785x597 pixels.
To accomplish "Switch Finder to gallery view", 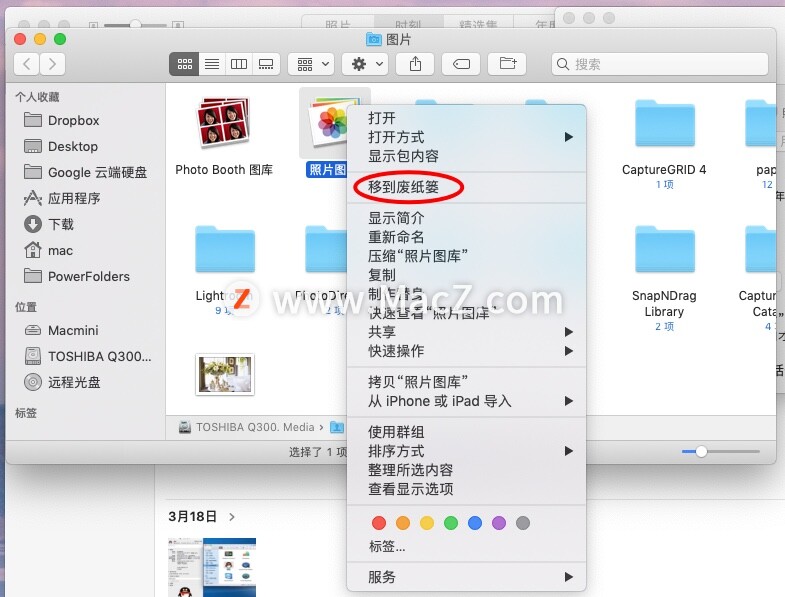I will click(x=266, y=64).
